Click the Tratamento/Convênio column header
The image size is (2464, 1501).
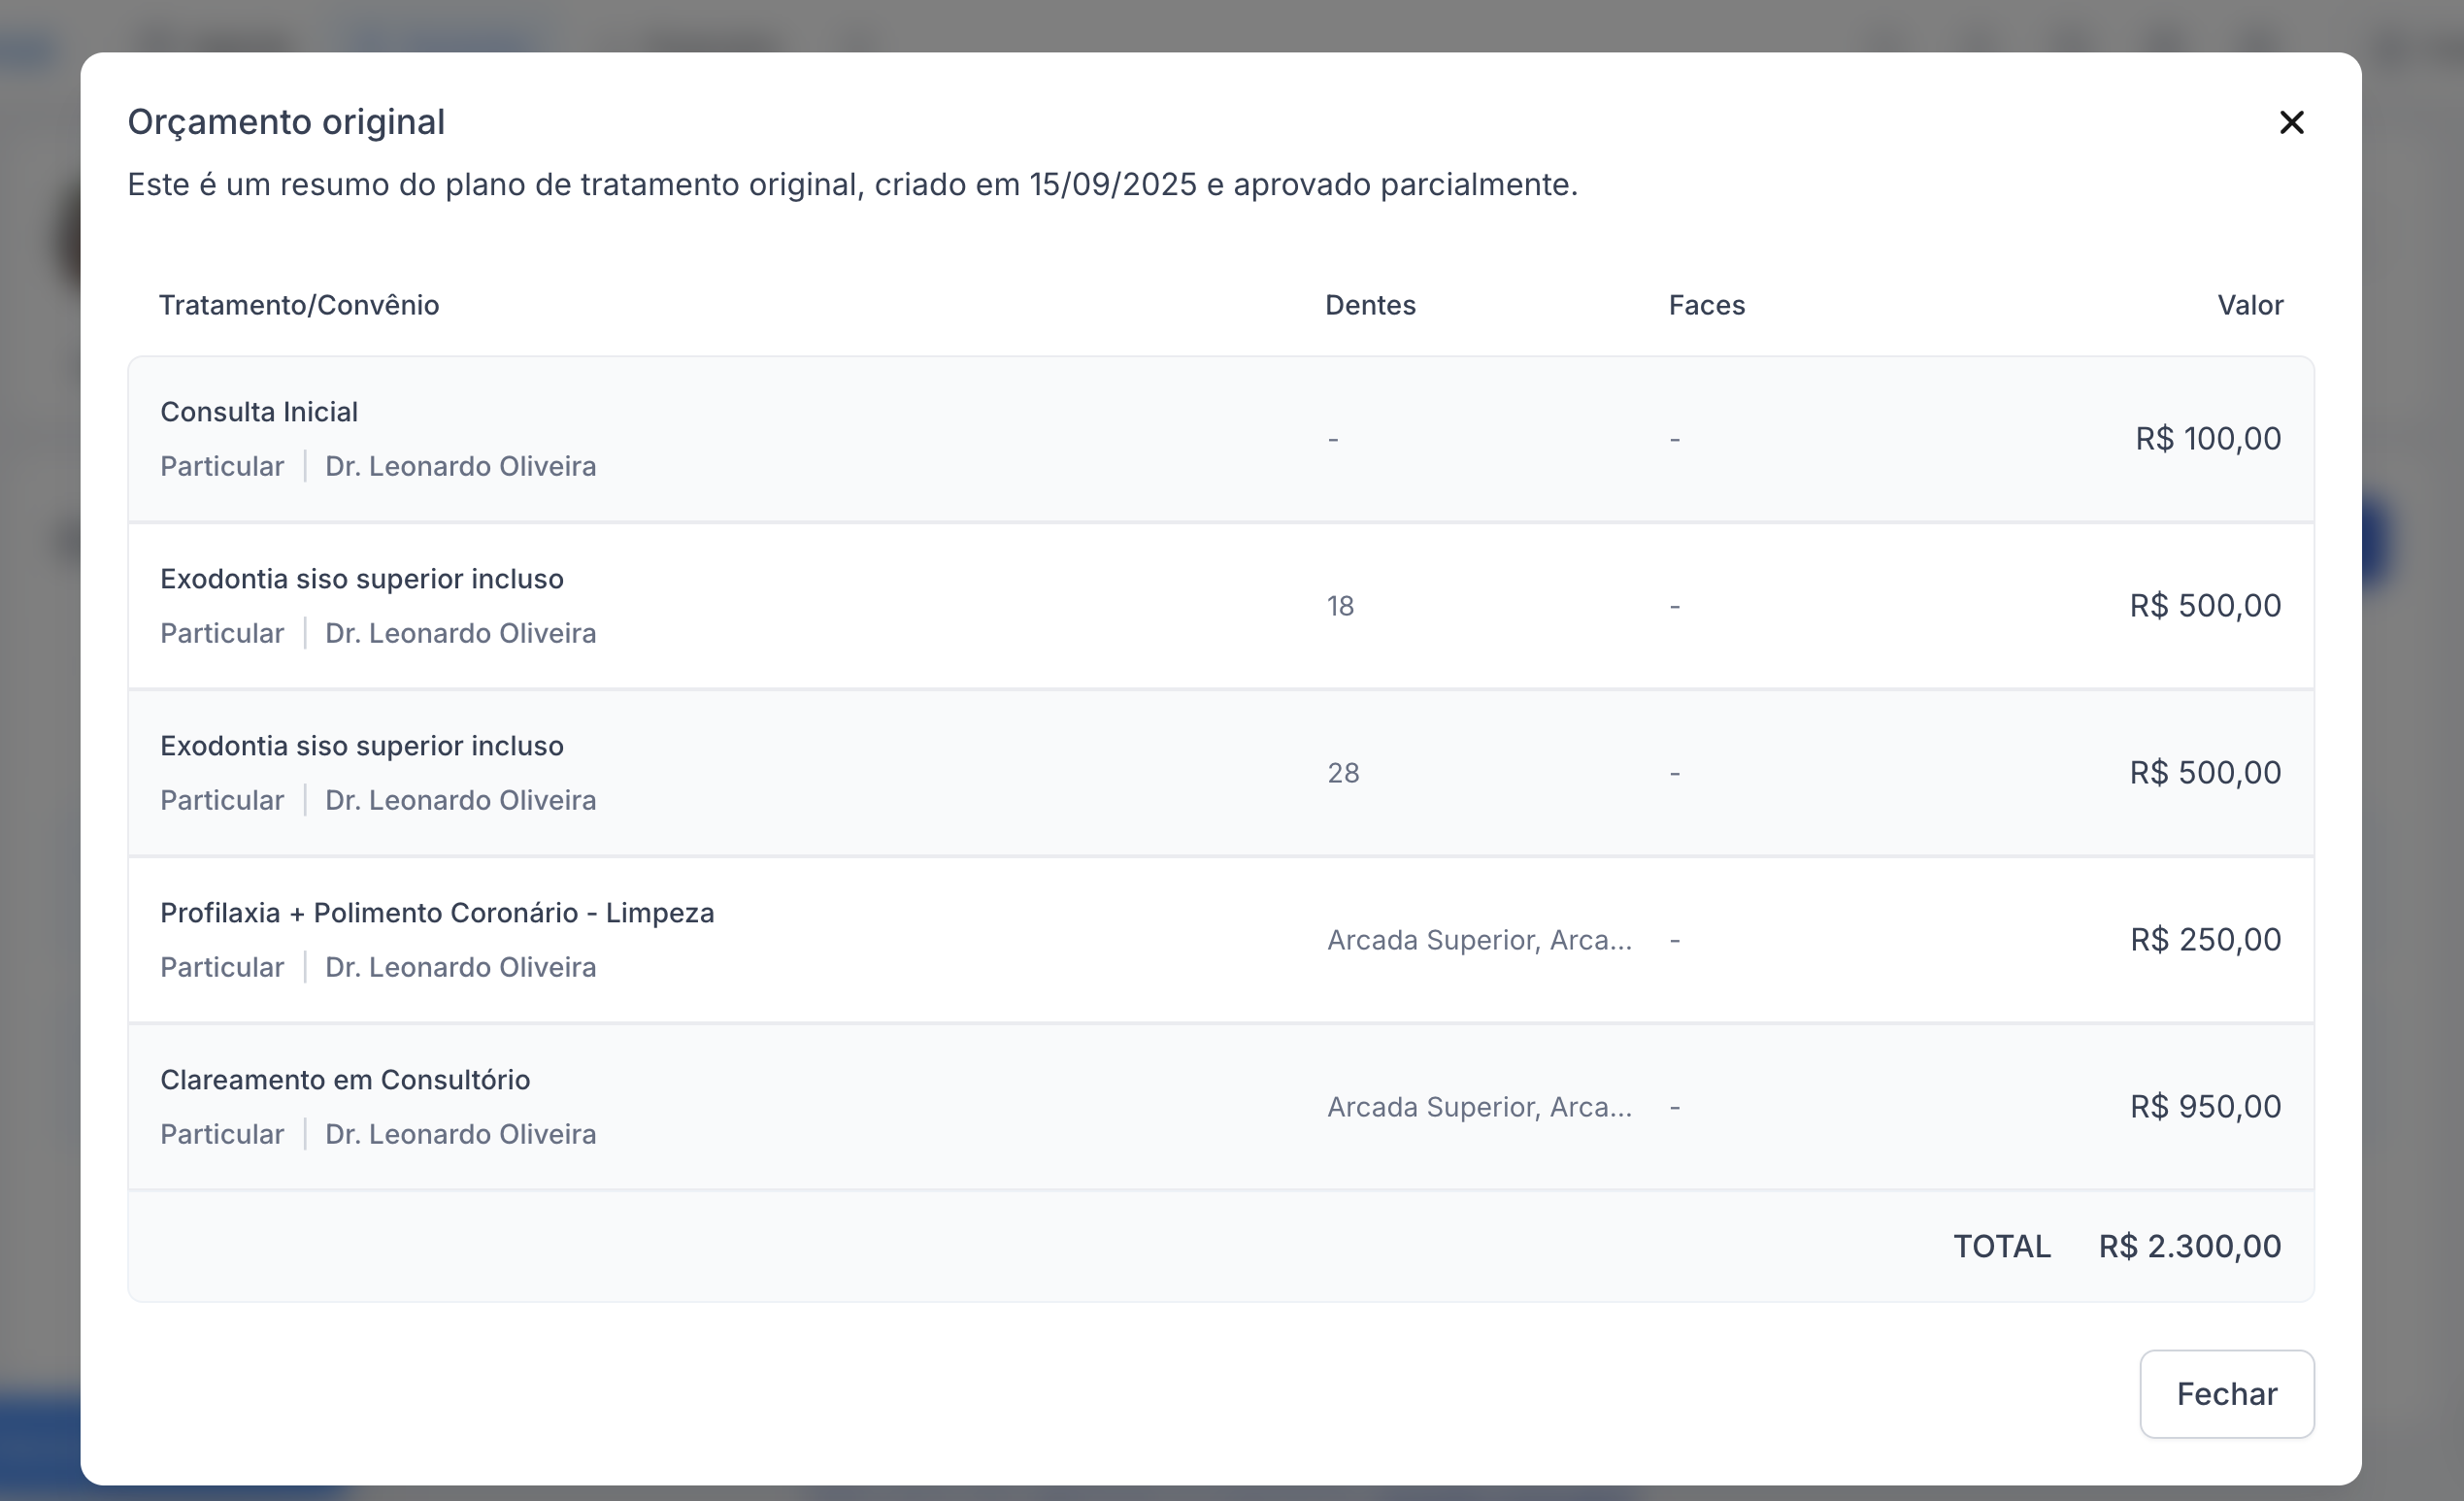coord(299,305)
